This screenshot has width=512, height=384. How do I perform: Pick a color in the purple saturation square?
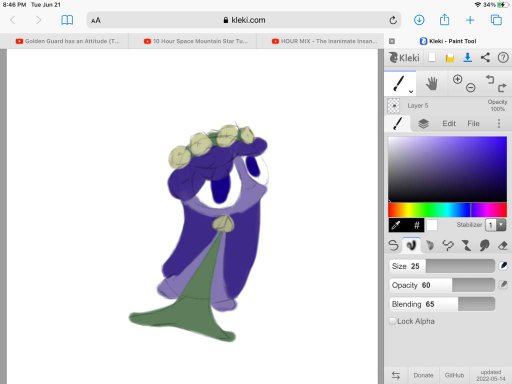tap(447, 169)
